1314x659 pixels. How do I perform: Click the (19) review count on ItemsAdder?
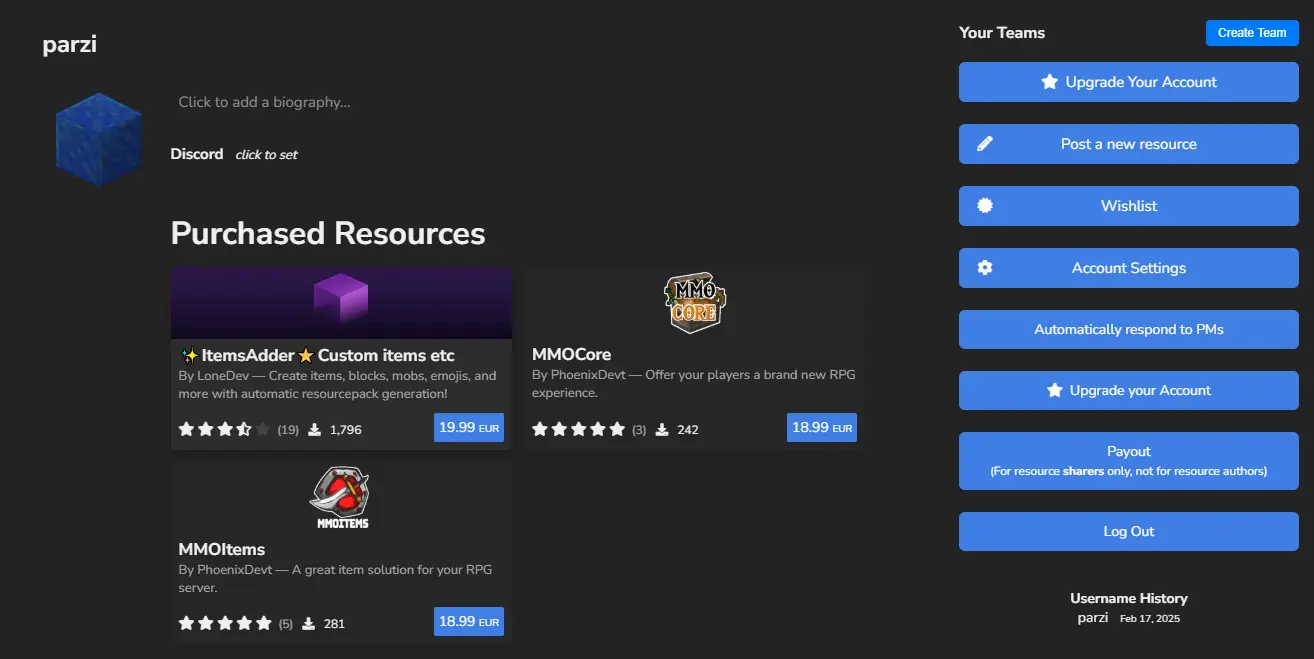pos(288,430)
